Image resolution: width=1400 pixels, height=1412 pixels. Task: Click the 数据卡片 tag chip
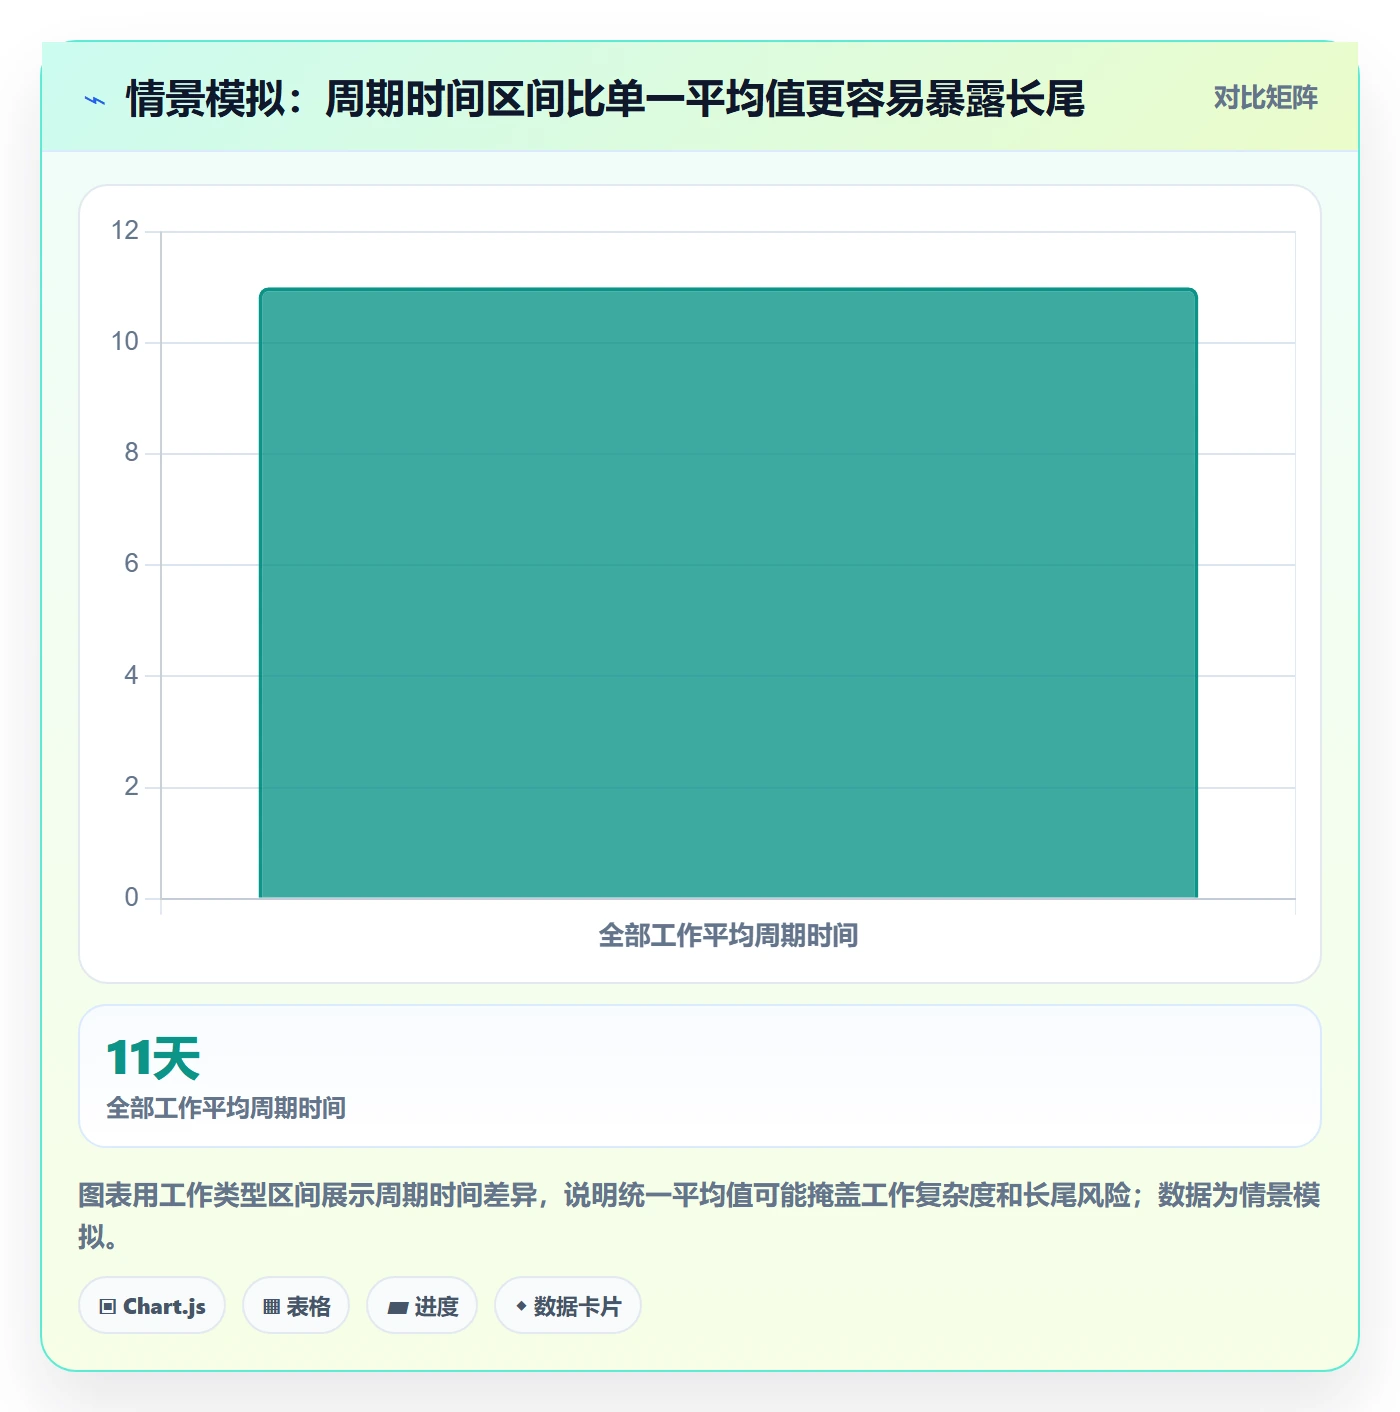[568, 1305]
